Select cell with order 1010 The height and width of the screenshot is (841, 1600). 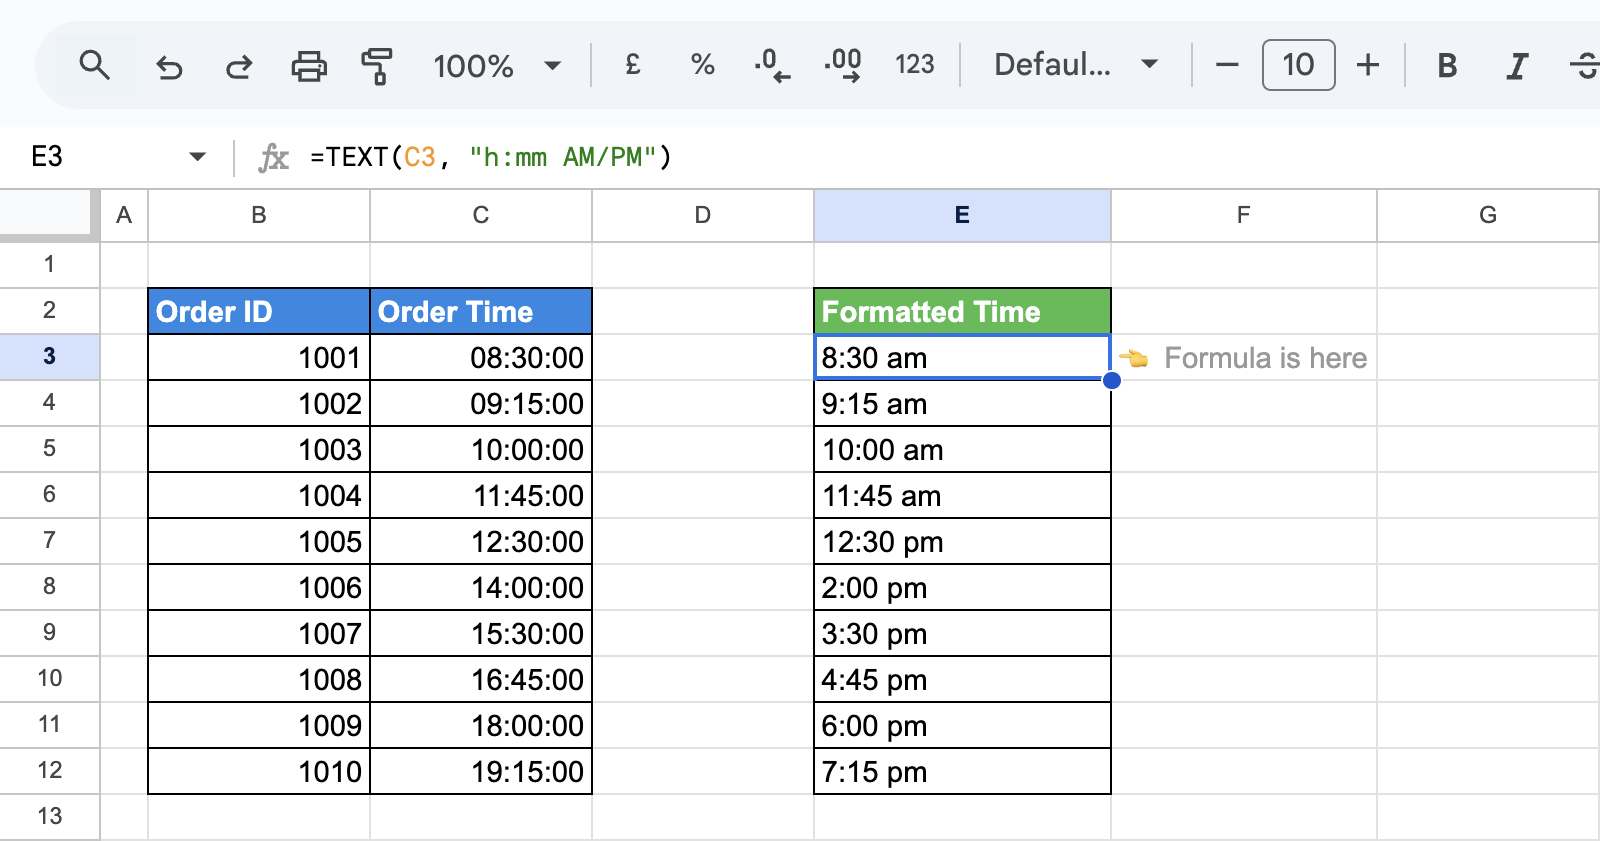click(259, 771)
